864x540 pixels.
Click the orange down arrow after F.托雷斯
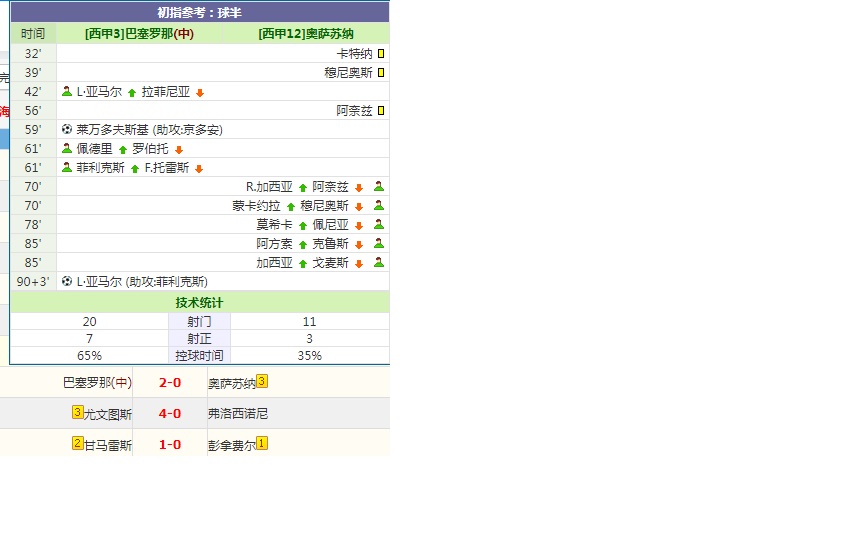tap(199, 169)
